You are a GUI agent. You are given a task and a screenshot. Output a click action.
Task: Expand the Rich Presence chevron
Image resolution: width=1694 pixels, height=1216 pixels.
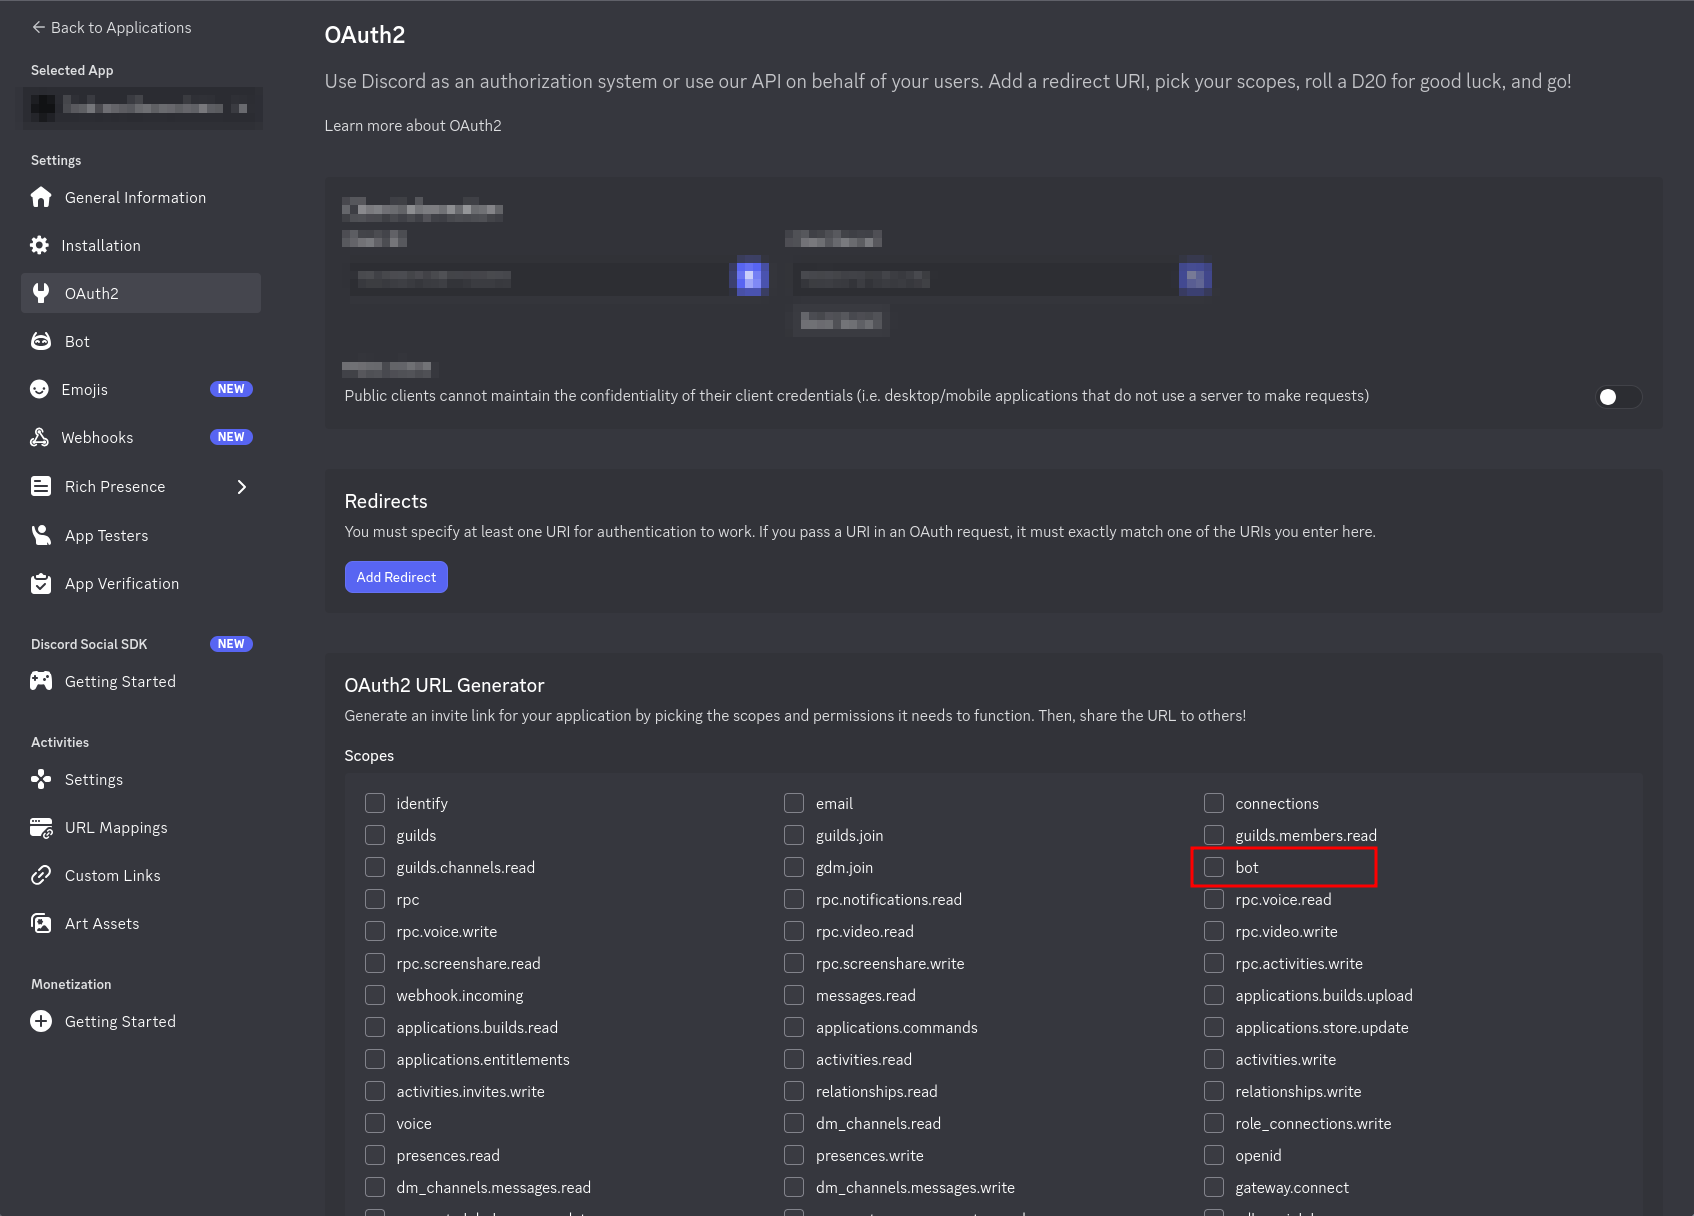pyautogui.click(x=241, y=487)
